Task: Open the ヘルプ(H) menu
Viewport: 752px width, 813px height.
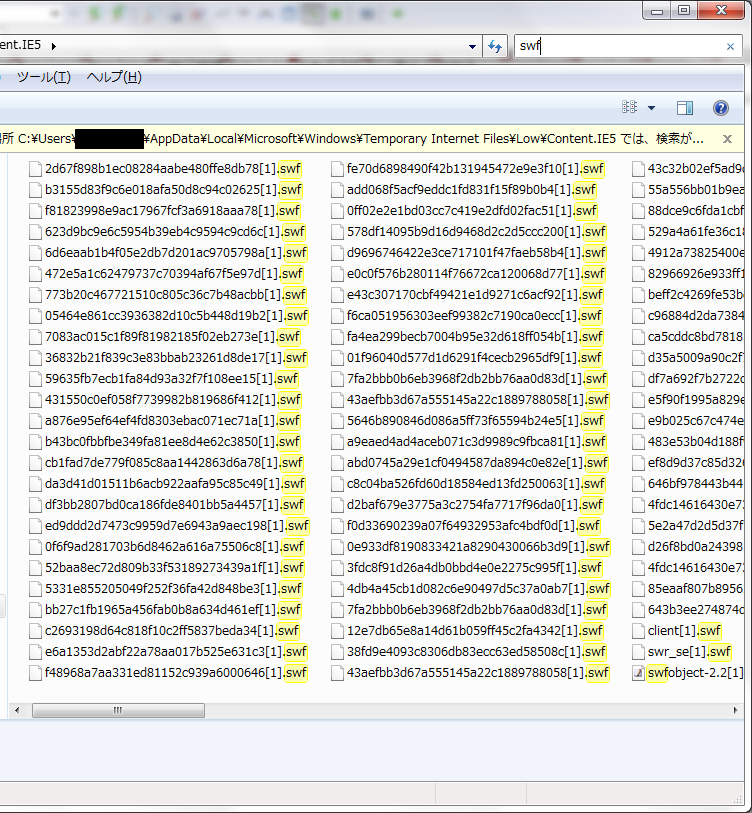Action: [114, 77]
